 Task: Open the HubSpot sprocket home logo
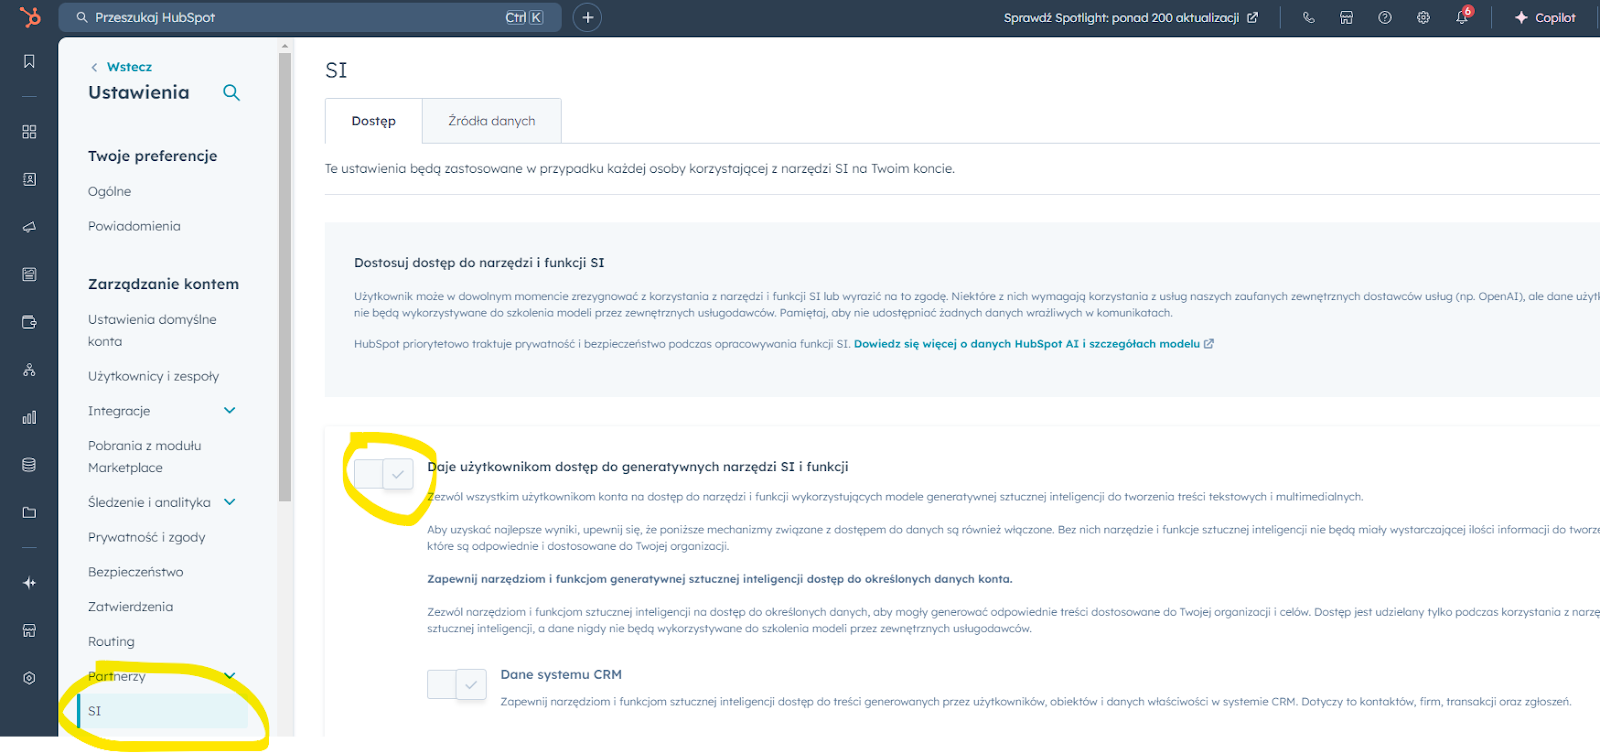coord(30,17)
